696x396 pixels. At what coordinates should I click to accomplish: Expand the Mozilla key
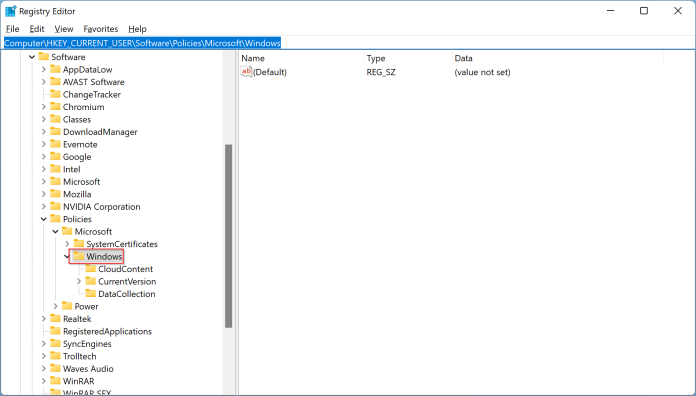click(44, 194)
